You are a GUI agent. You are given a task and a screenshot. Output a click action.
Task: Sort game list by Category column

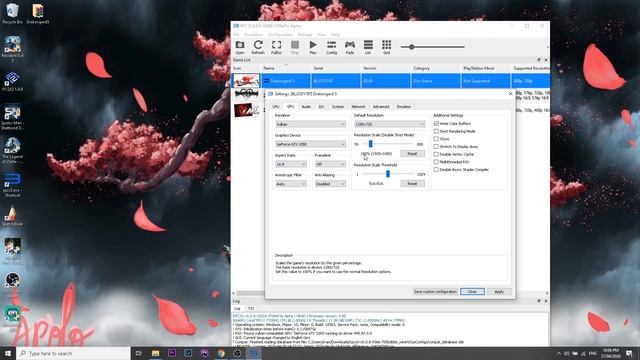coord(435,68)
